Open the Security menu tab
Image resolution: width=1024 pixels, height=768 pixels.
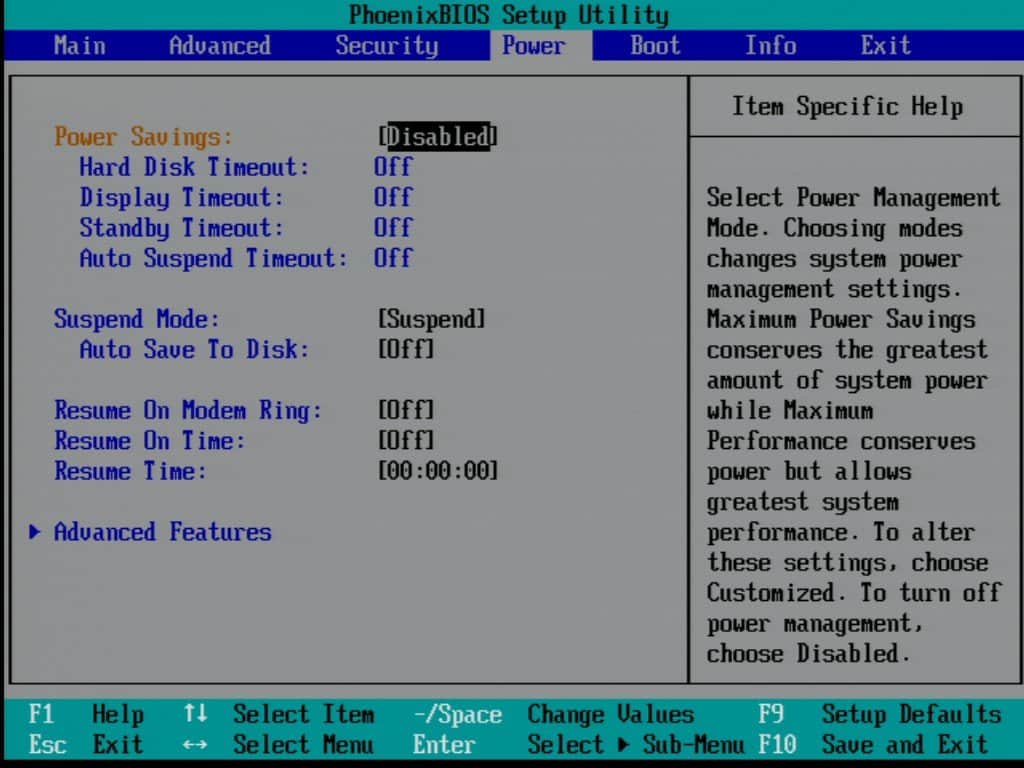pyautogui.click(x=387, y=46)
